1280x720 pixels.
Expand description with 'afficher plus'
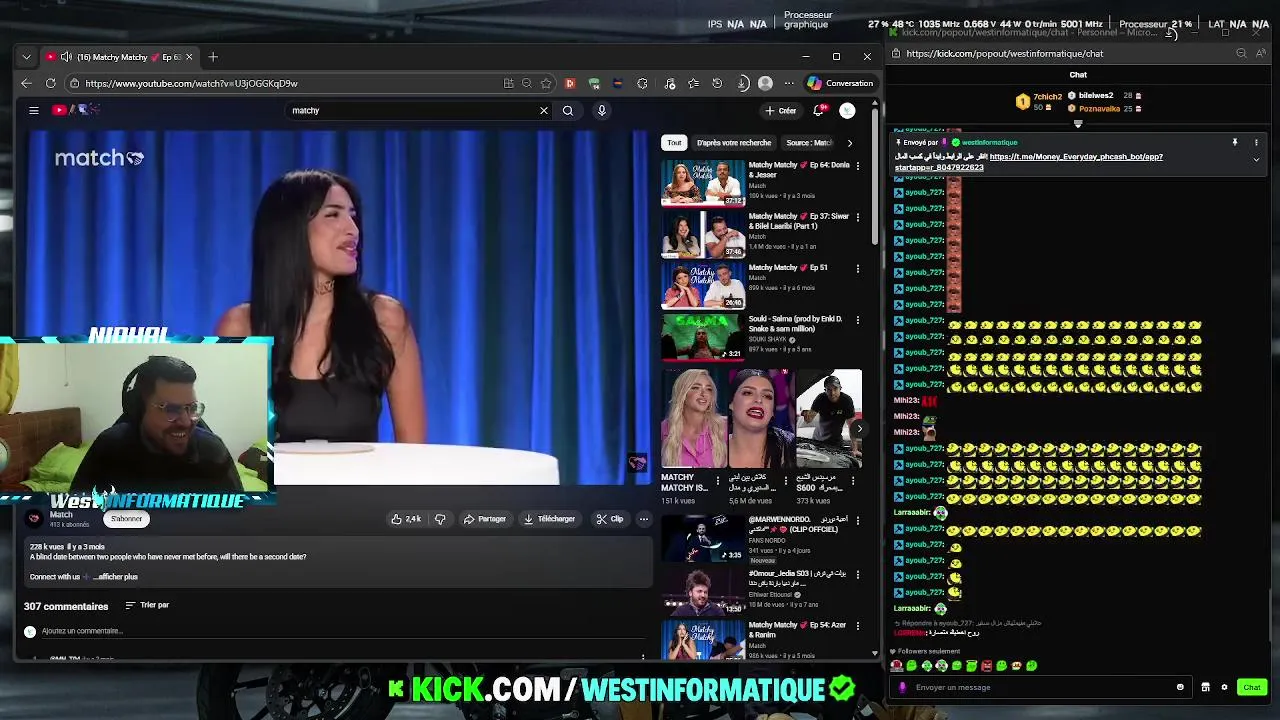point(115,577)
